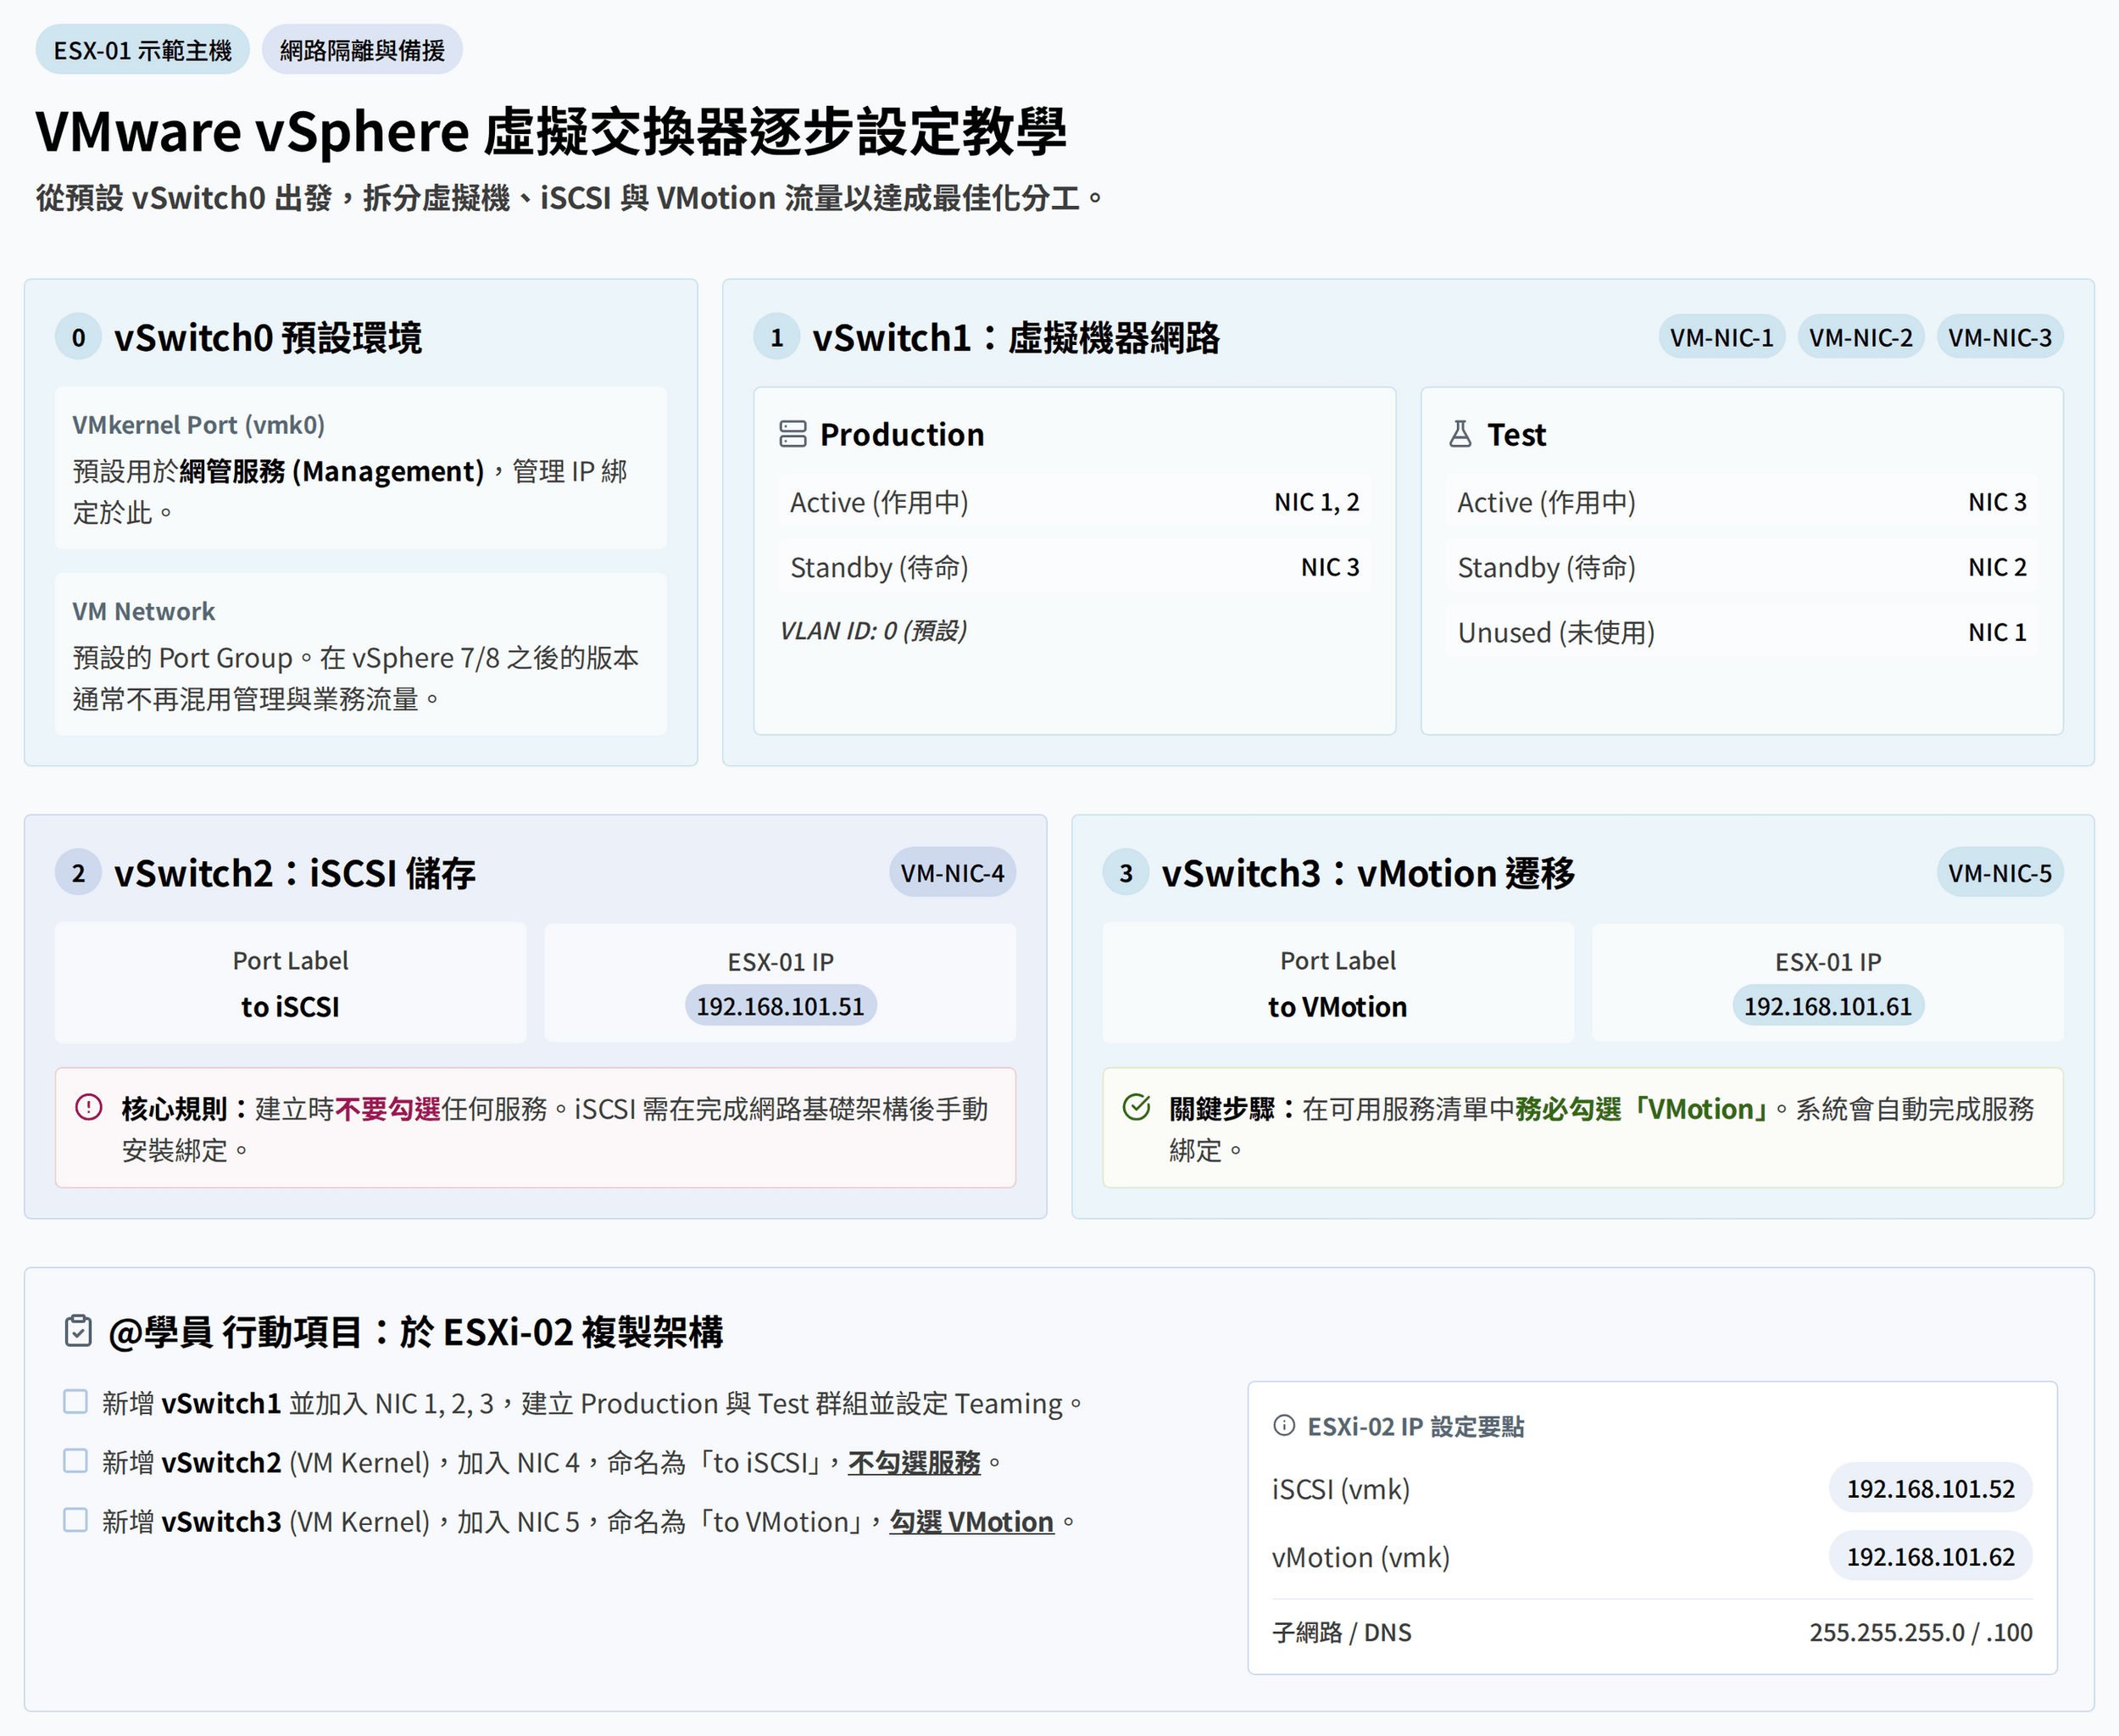Click the Standby NIC 3 row in Production
This screenshot has width=2119, height=1736.
1074,567
